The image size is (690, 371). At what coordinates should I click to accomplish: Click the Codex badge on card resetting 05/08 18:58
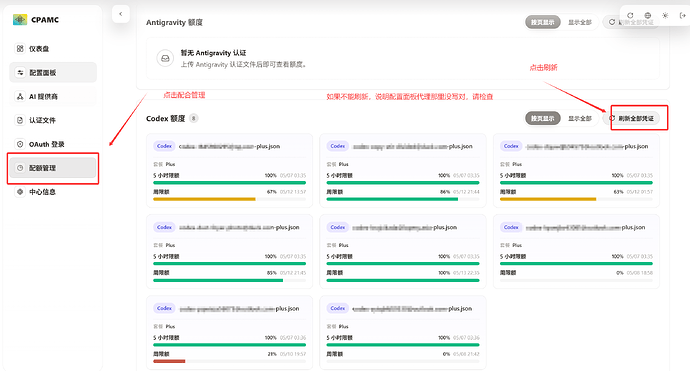(x=511, y=227)
